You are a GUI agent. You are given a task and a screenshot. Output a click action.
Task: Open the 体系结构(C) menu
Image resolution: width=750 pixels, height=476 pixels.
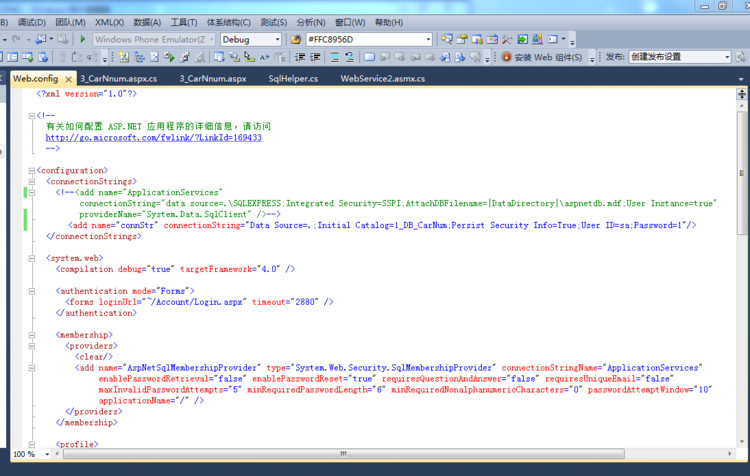pos(229,22)
